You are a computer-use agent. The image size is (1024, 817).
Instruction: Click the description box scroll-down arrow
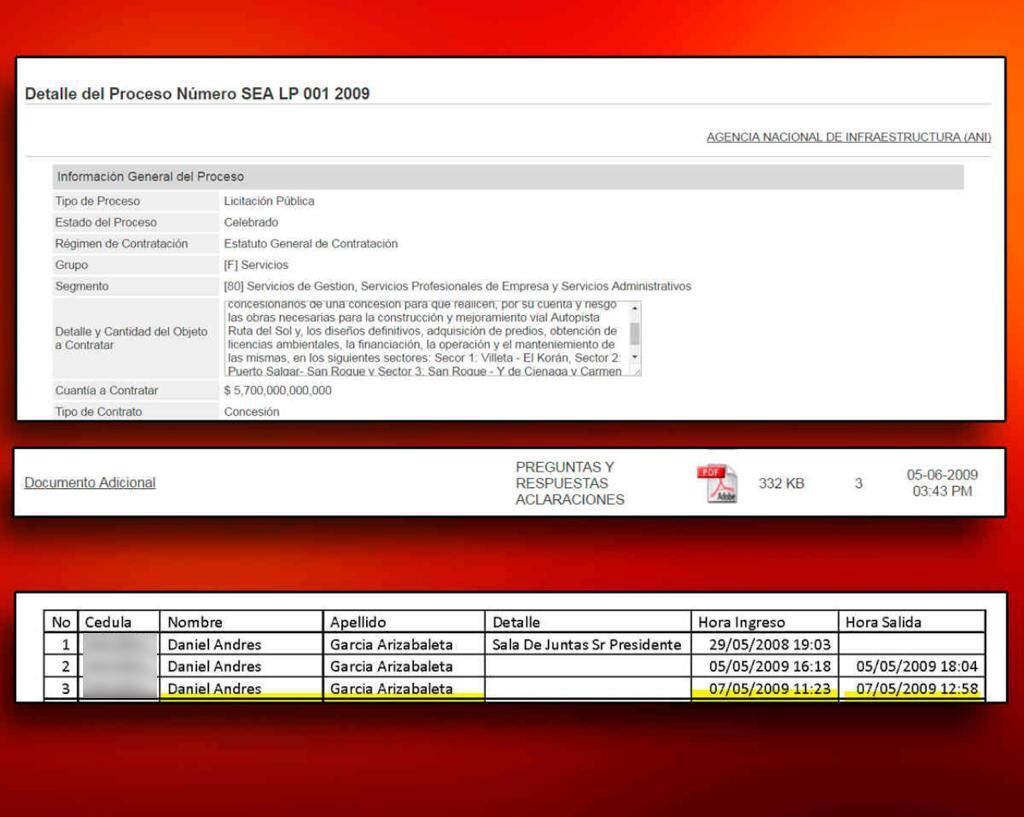coord(635,358)
